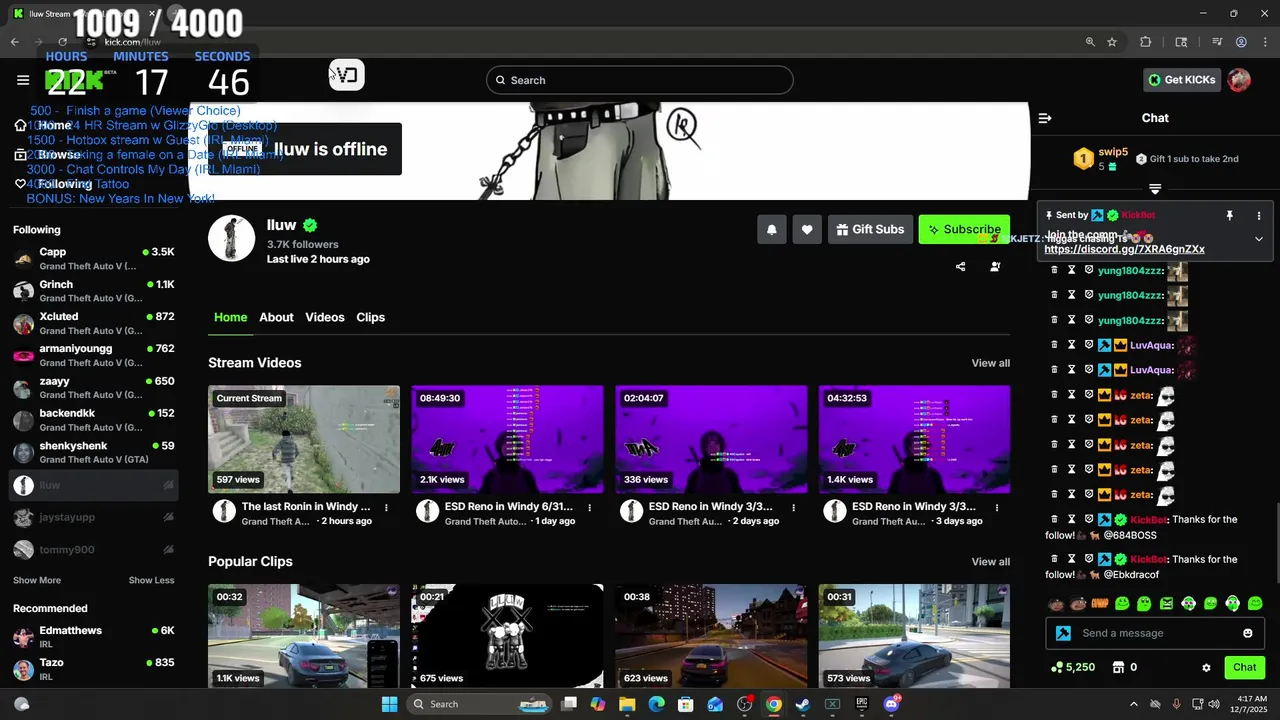Timeout sender of @Ebkdracof follow message

[x=1071, y=559]
